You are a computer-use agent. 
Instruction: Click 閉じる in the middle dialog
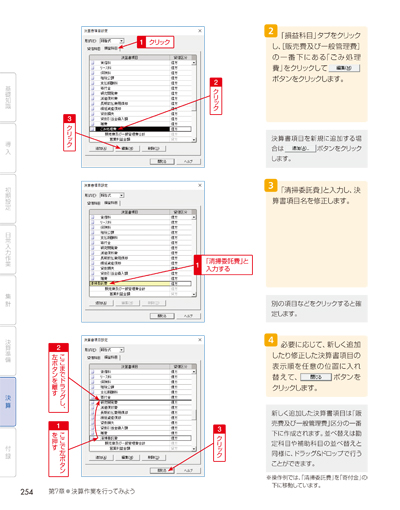[x=162, y=316]
